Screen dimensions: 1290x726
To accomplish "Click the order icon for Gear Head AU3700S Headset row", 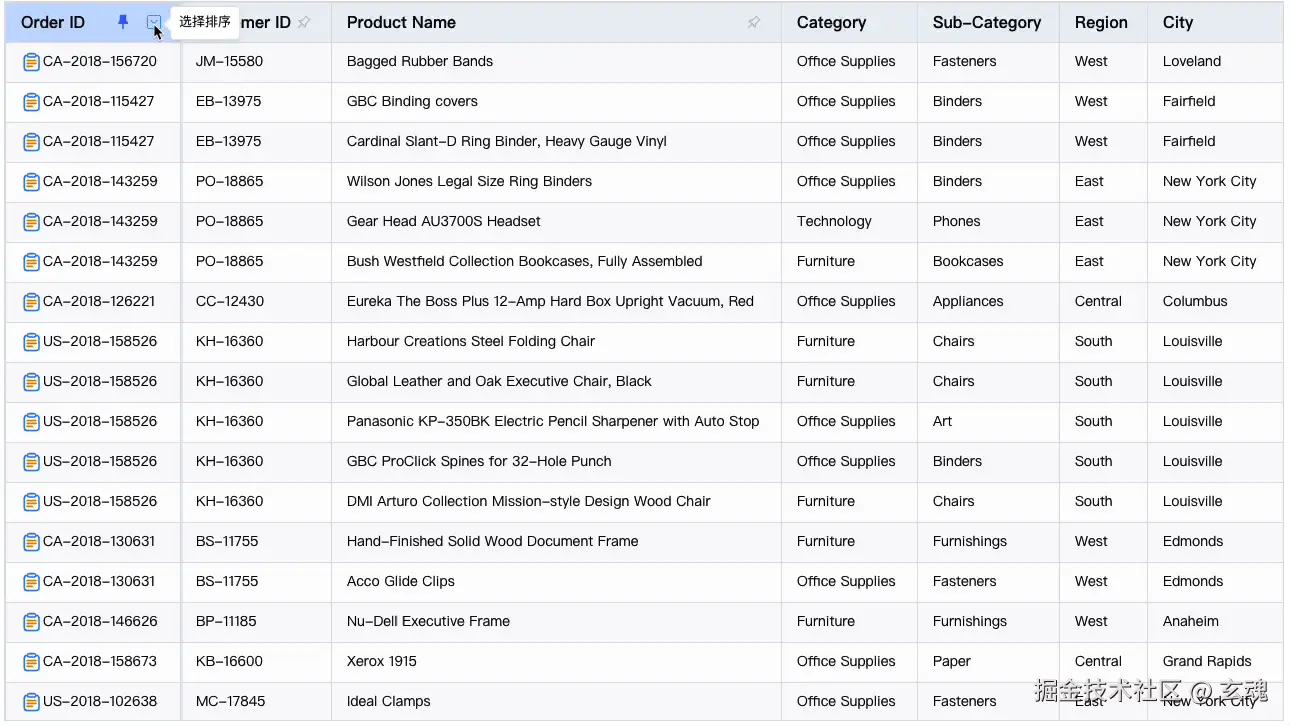I will pyautogui.click(x=31, y=222).
